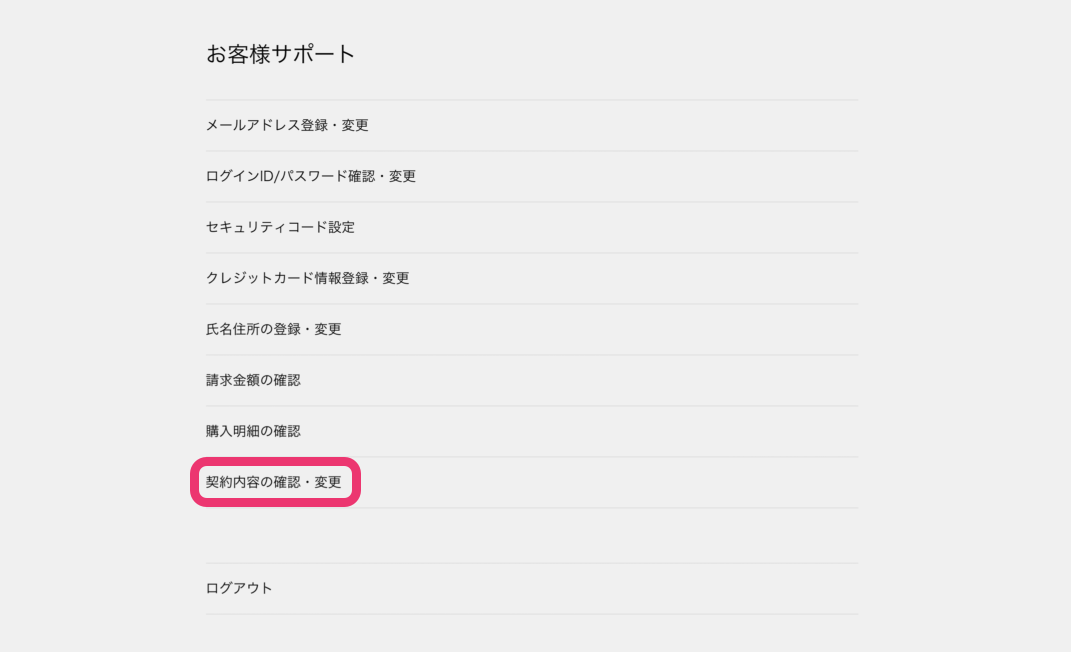Log out using the bottom list item
Screen dimensions: 1071x652
tap(239, 588)
